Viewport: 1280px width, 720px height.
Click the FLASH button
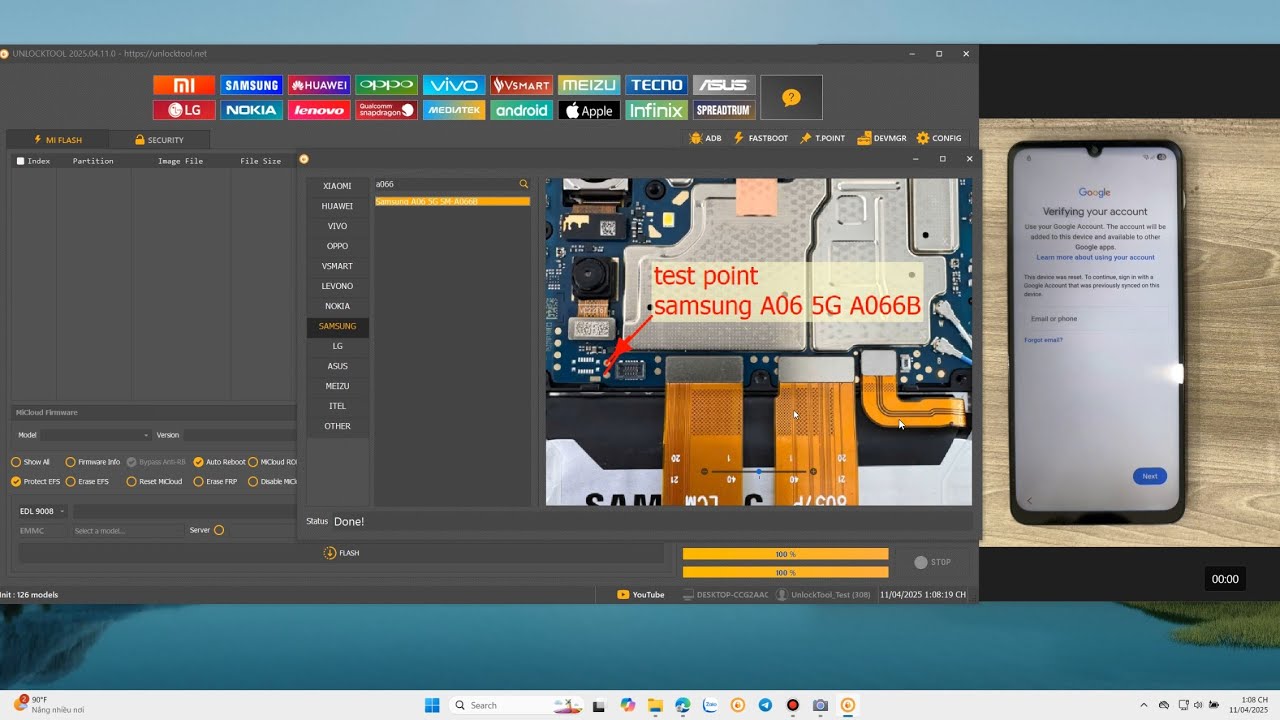coord(341,553)
